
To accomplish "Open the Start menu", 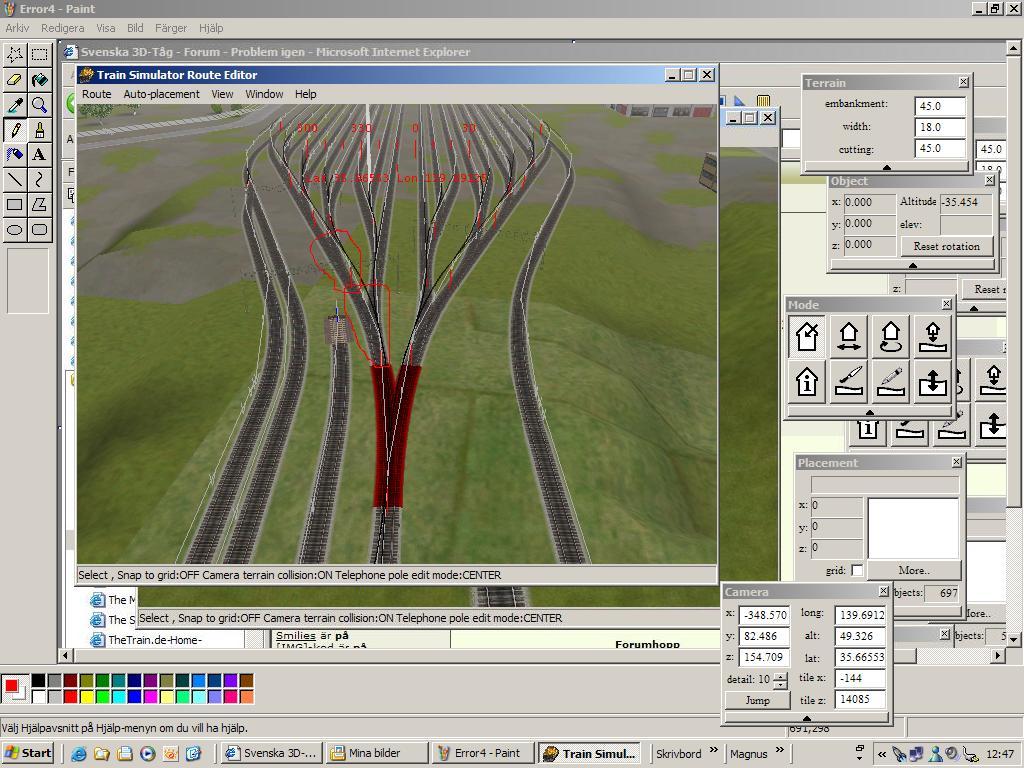I will (x=28, y=753).
